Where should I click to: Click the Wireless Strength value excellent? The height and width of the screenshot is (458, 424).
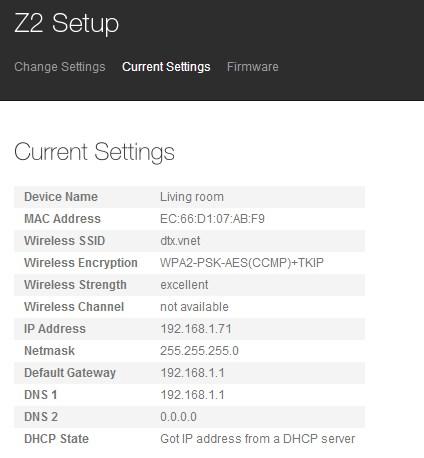point(184,285)
